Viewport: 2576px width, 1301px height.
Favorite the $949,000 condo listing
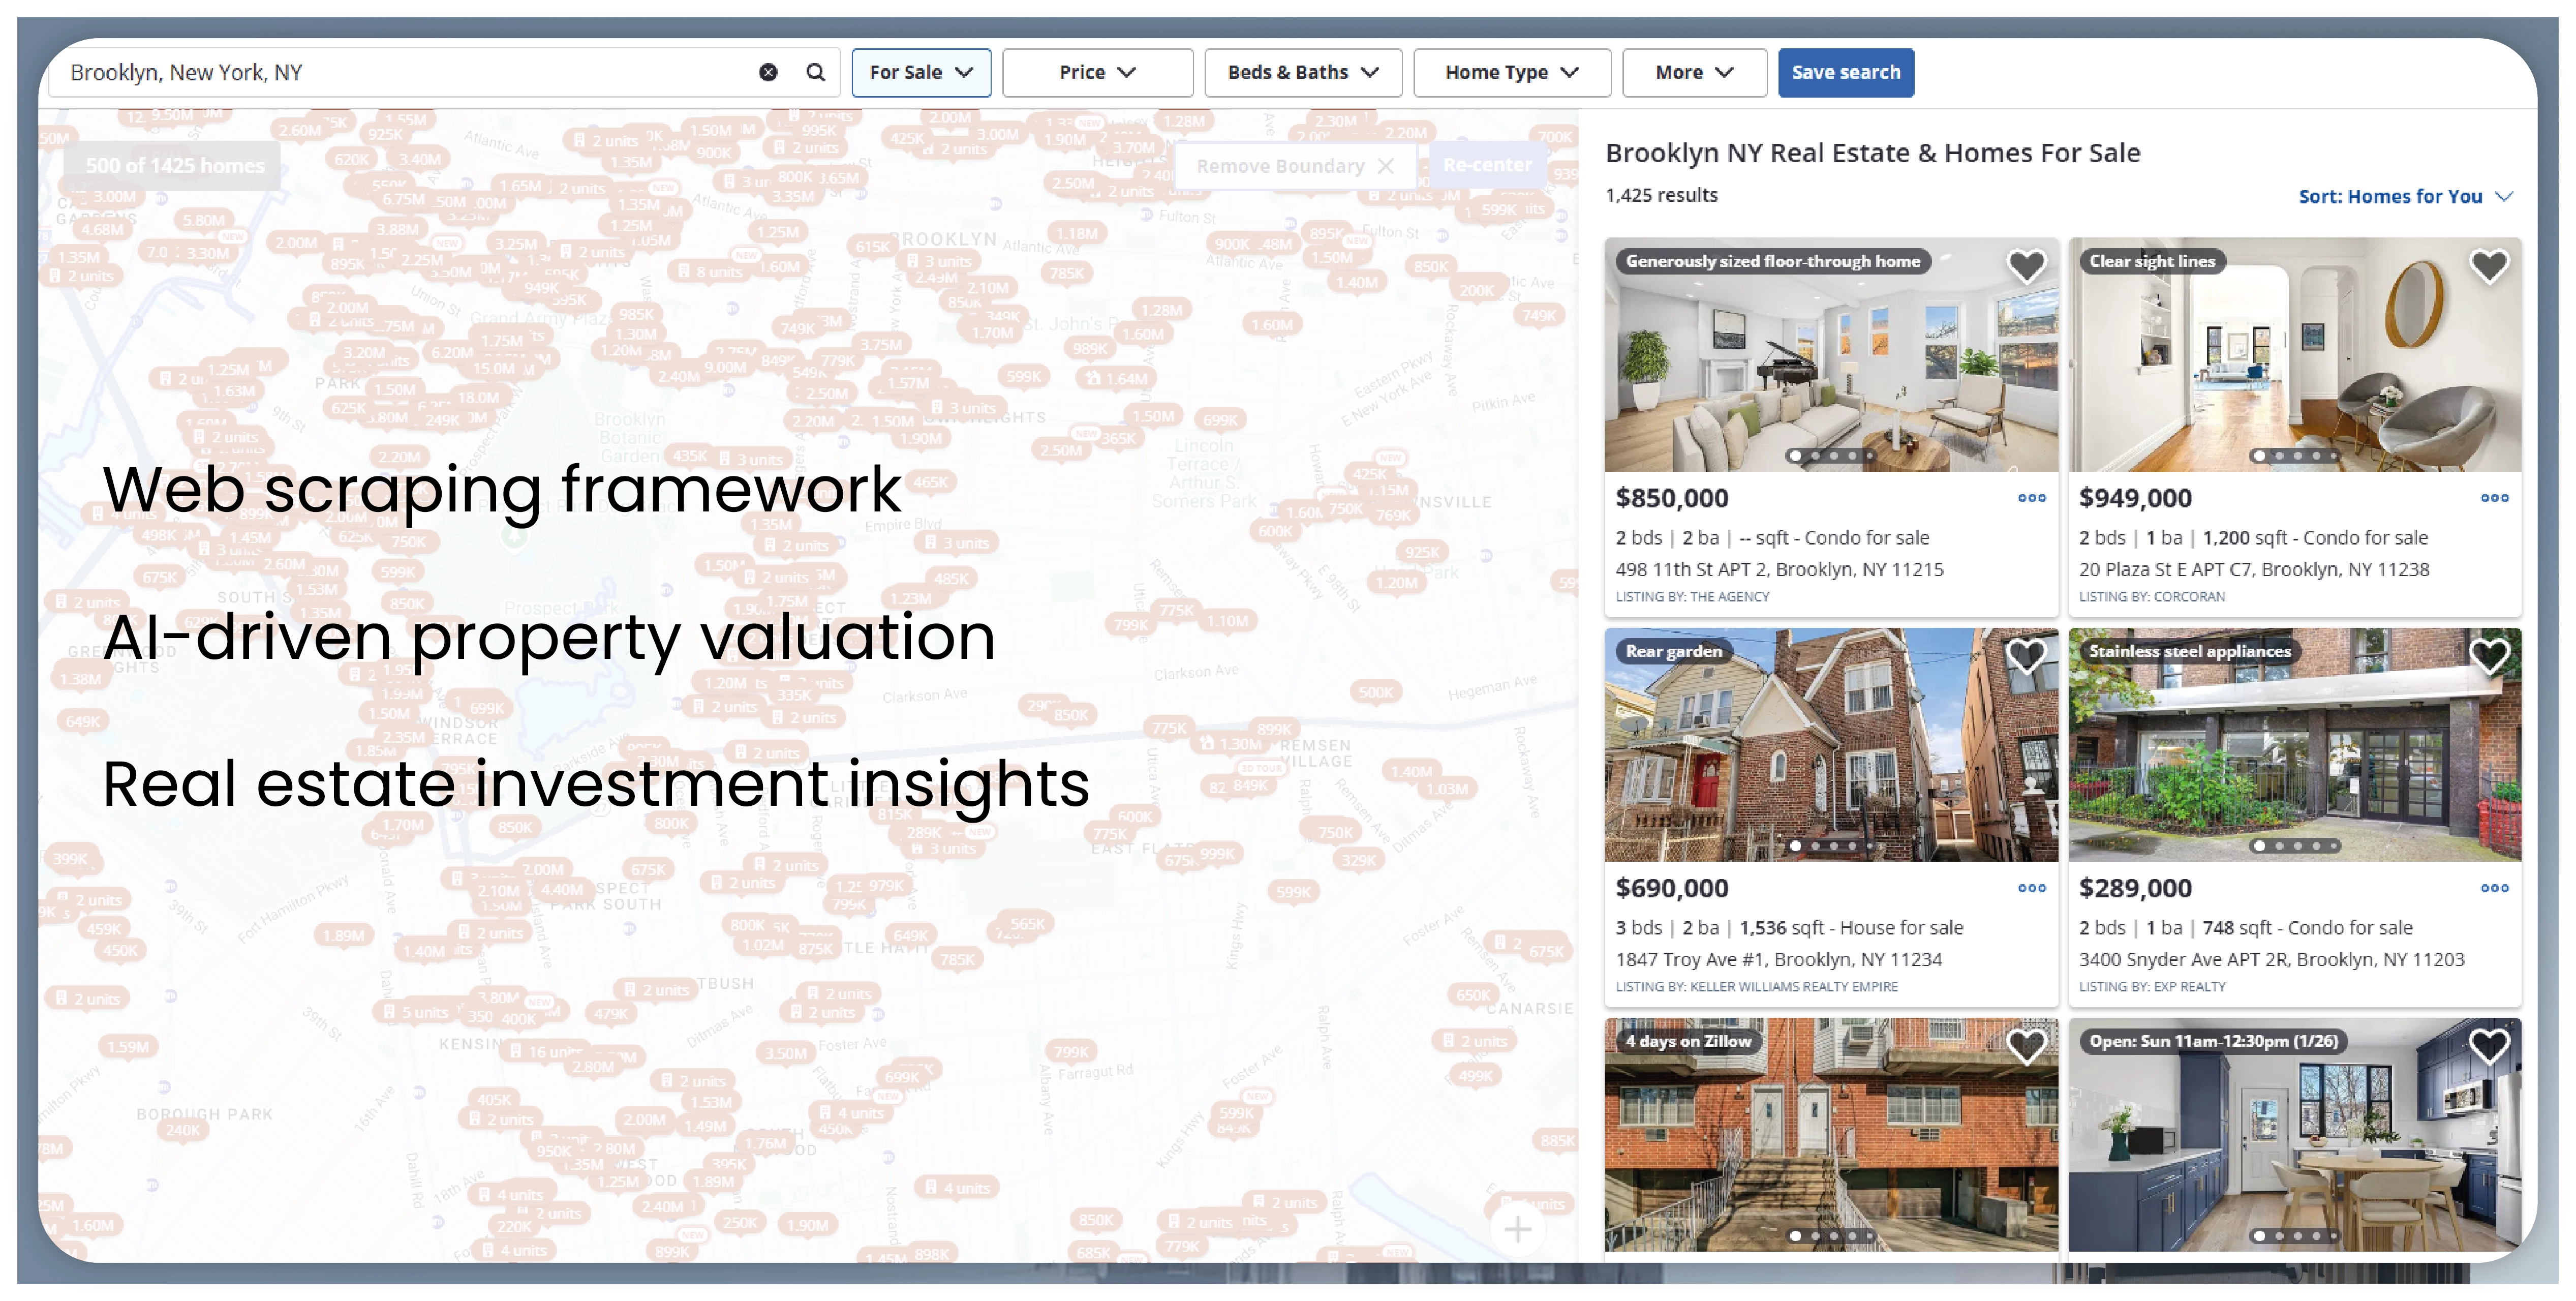click(2489, 266)
